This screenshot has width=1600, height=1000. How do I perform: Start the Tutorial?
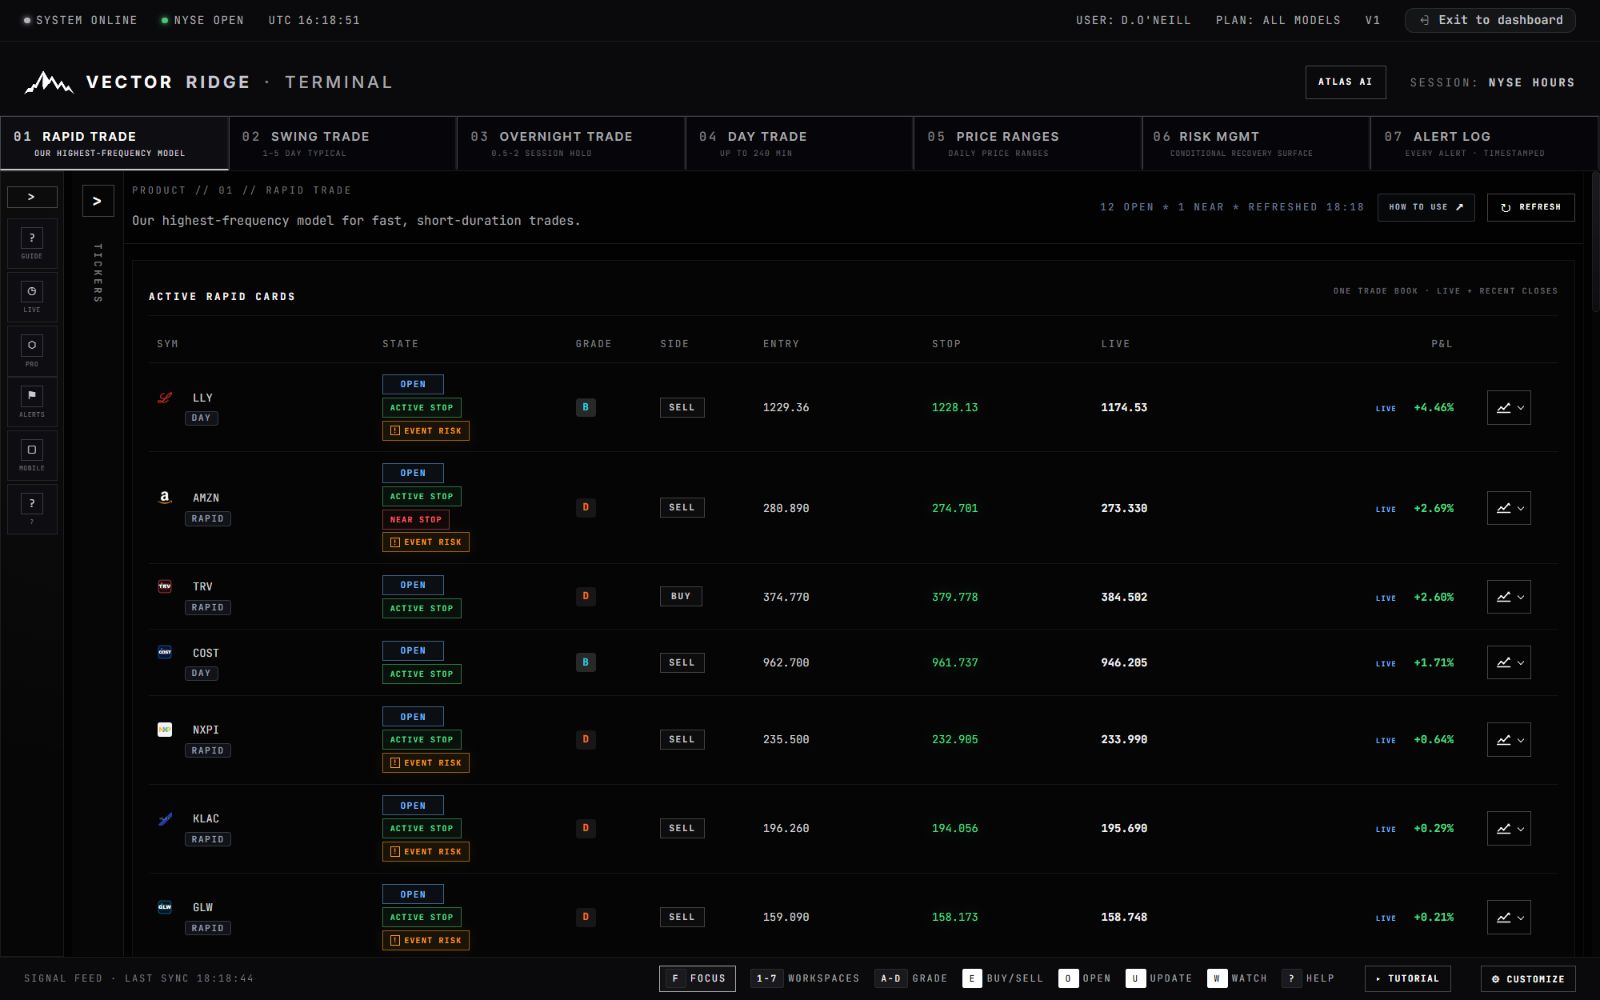[x=1407, y=979]
